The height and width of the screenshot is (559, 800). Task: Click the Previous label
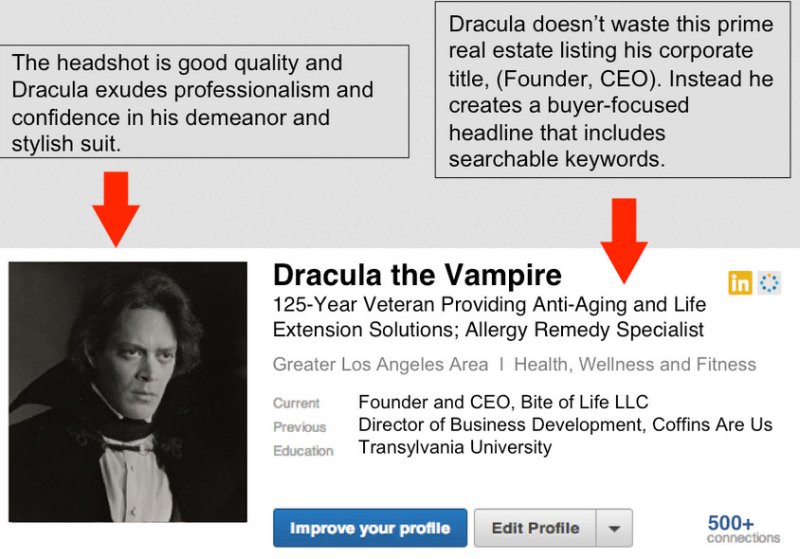pyautogui.click(x=299, y=427)
